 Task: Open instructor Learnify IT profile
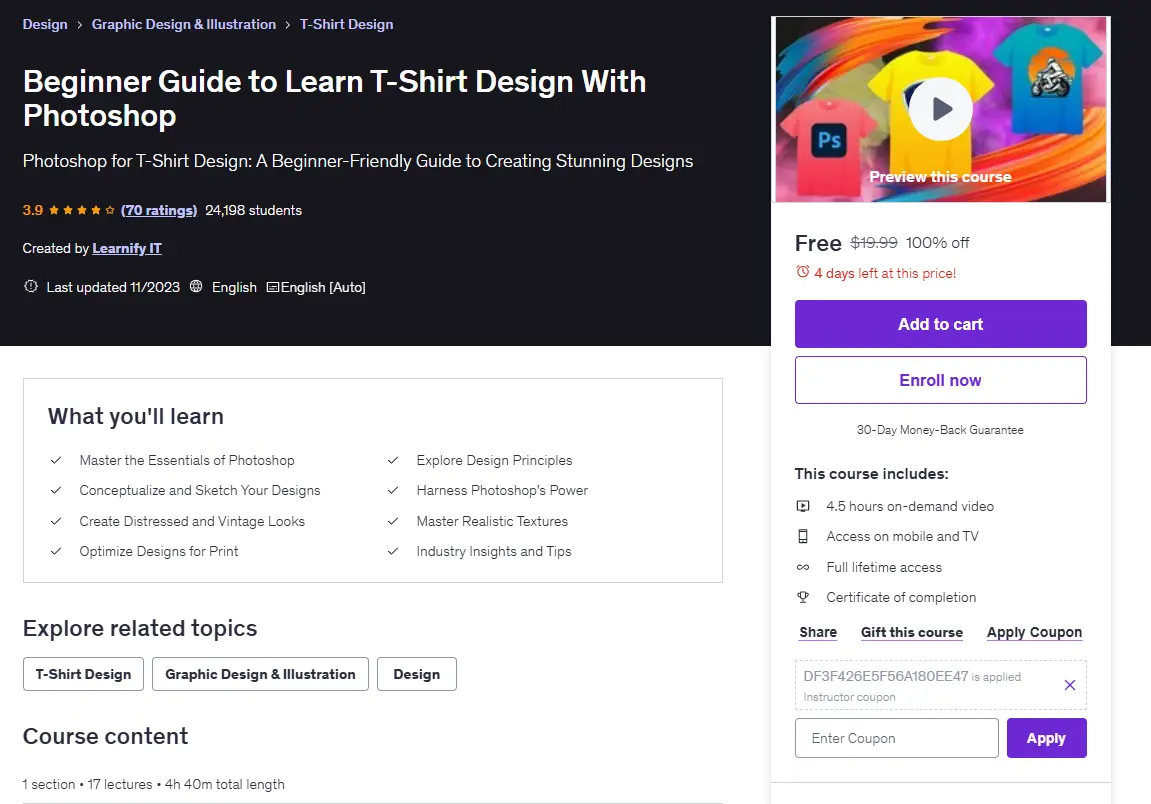click(127, 248)
